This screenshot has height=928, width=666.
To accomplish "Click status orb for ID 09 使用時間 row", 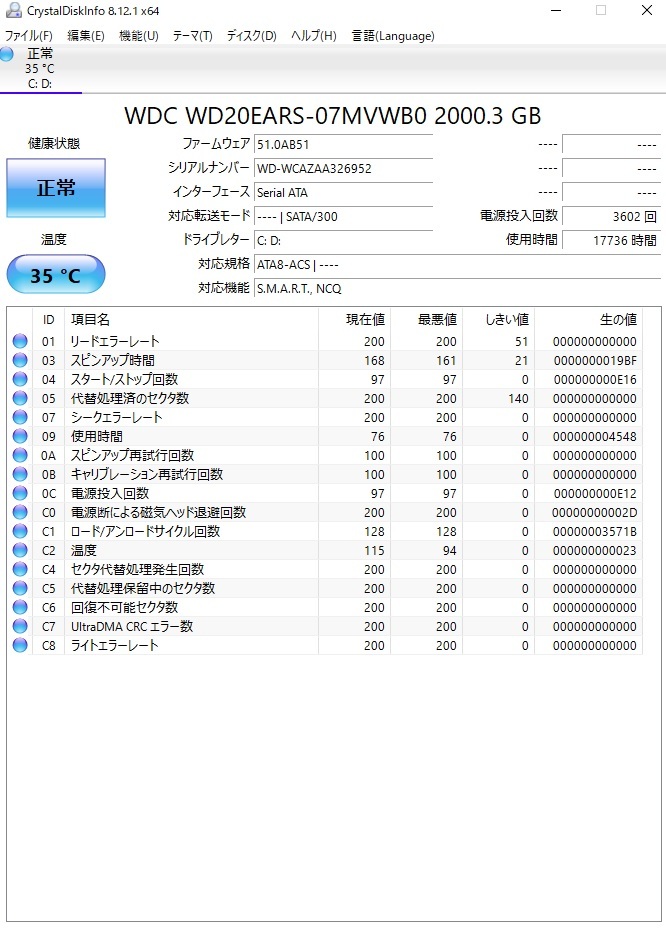I will click(x=20, y=436).
